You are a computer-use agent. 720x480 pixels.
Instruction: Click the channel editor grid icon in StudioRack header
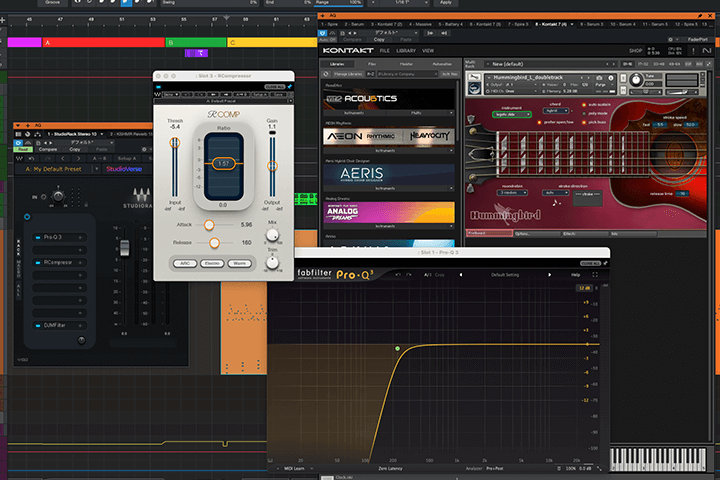point(19,134)
